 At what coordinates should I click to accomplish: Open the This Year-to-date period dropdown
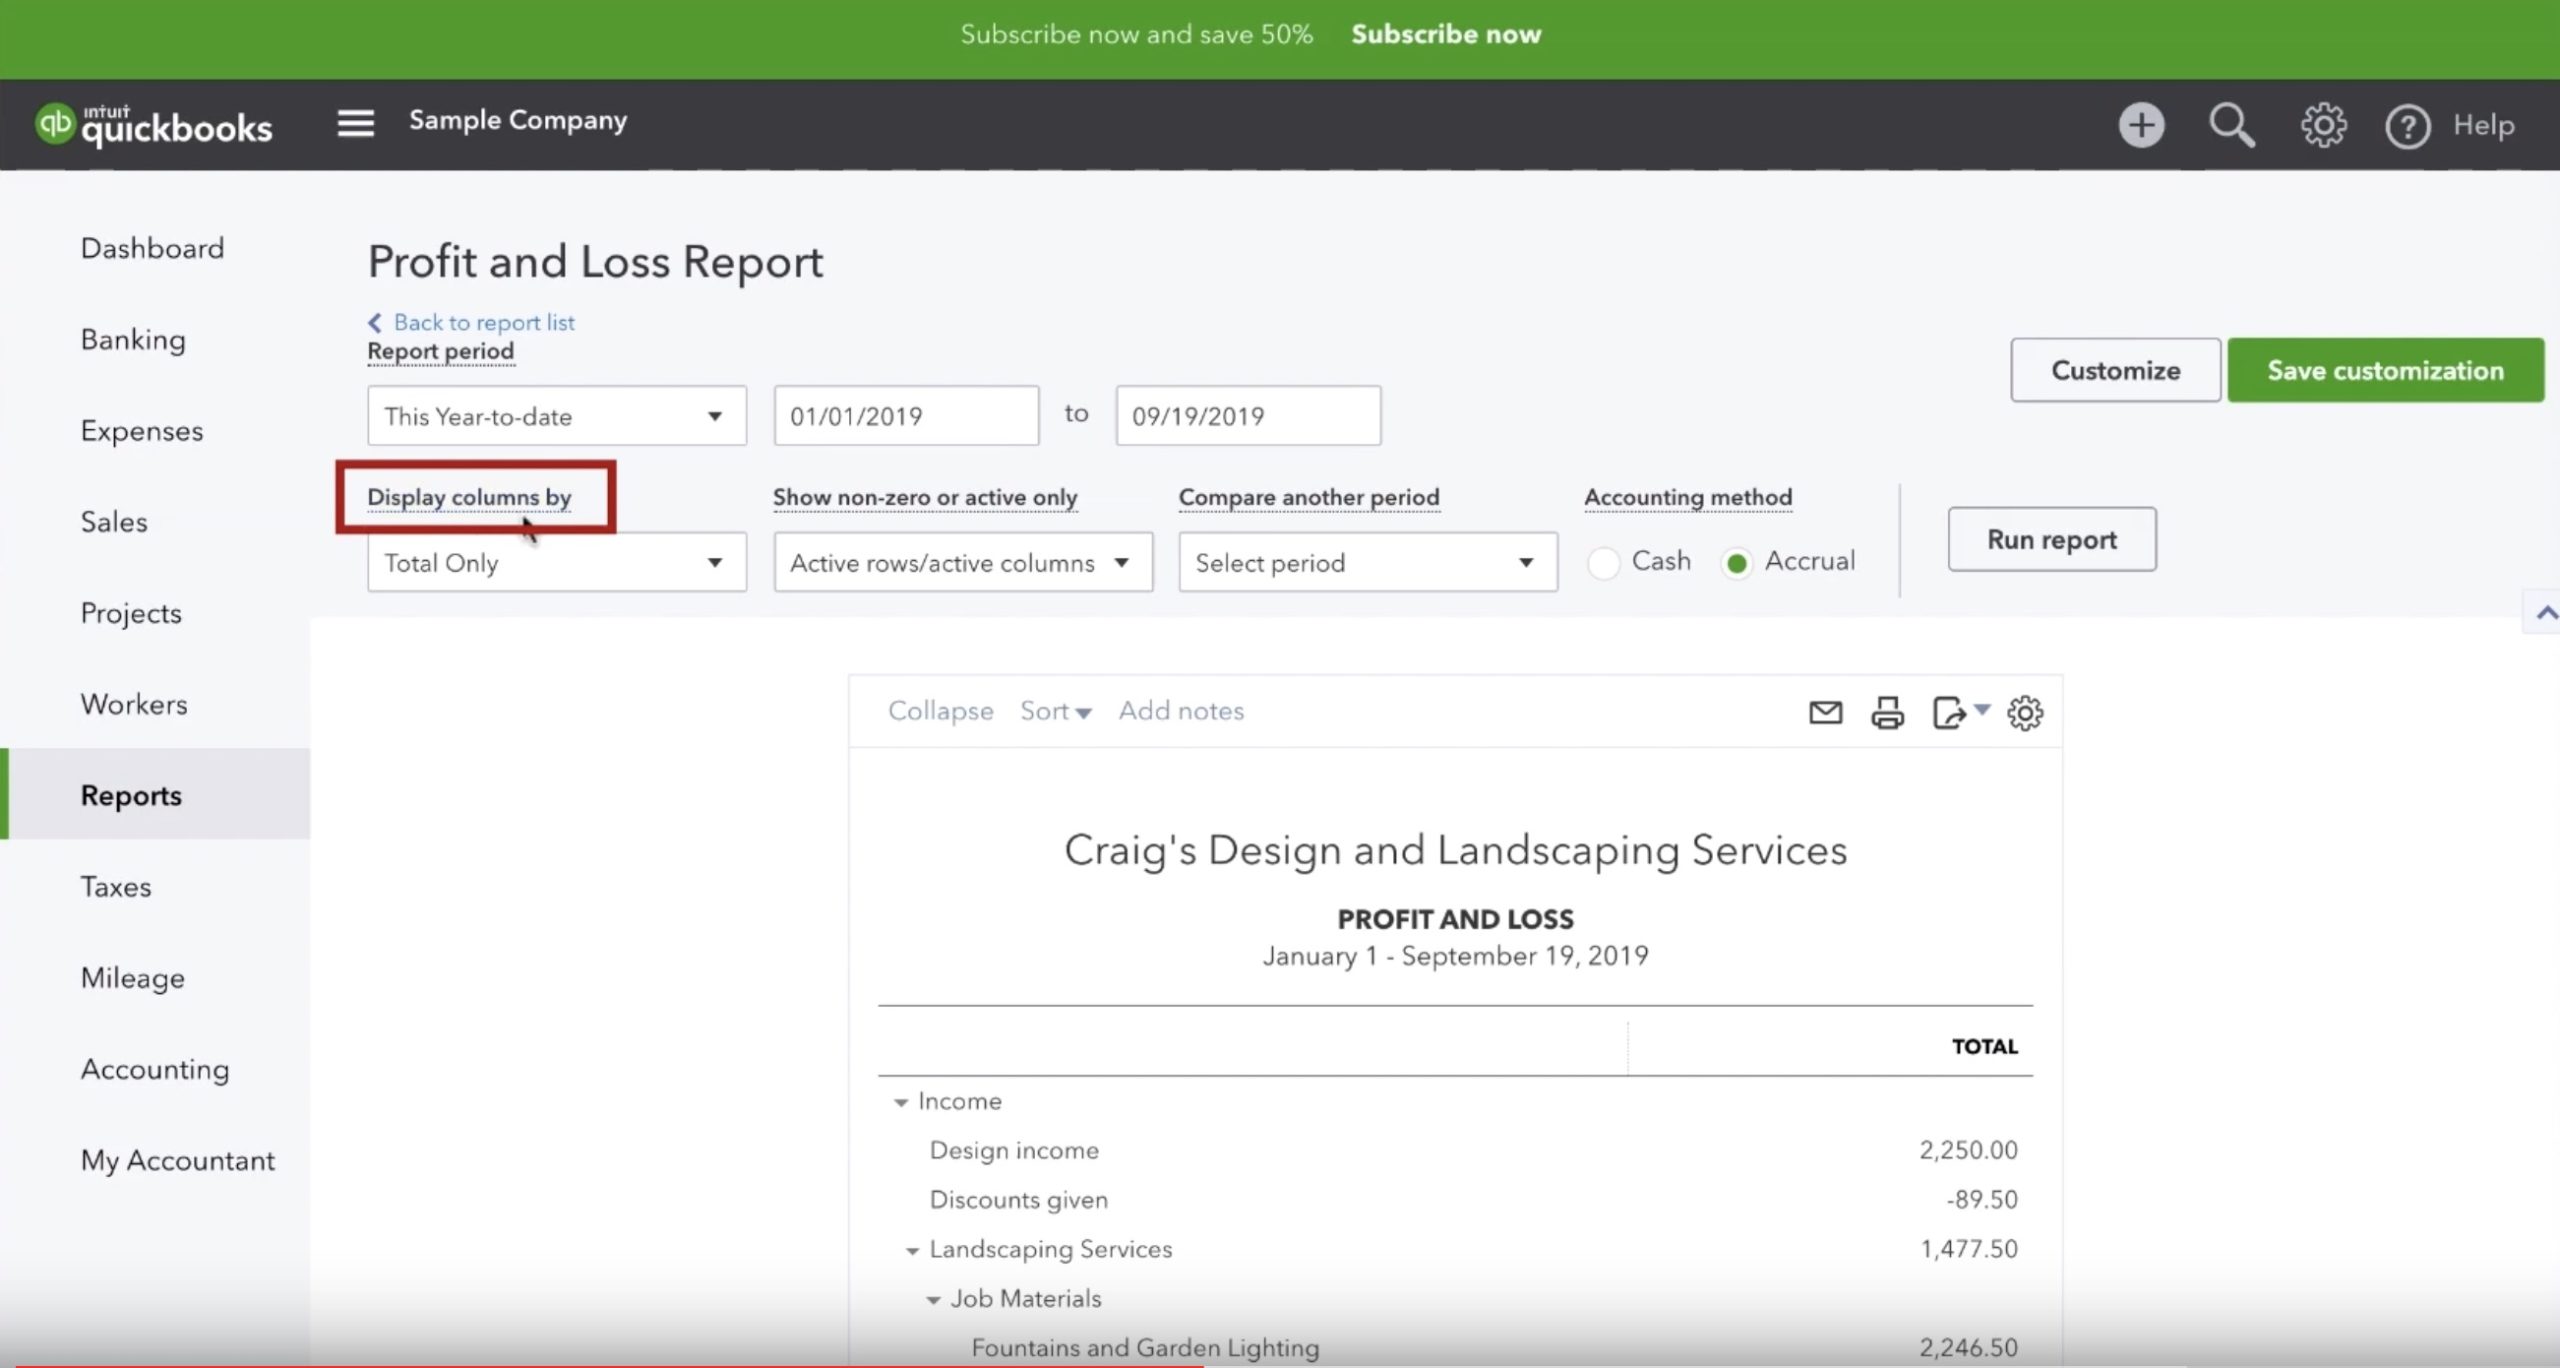click(x=556, y=415)
